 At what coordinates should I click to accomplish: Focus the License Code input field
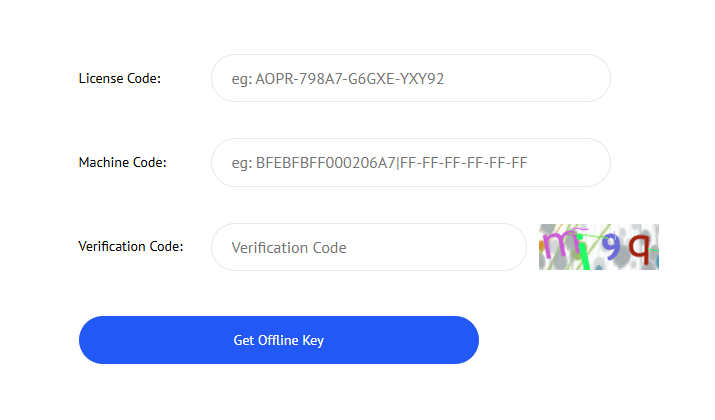click(x=410, y=78)
